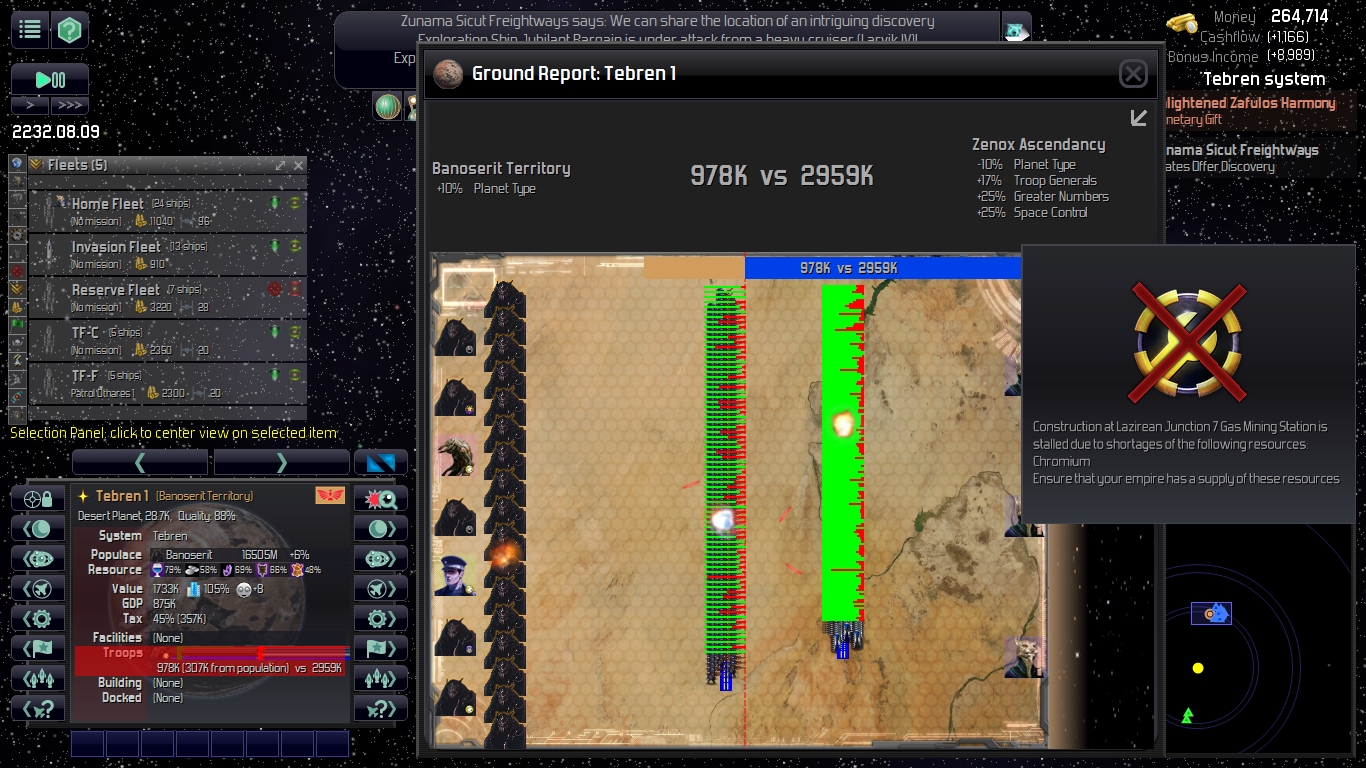This screenshot has height=768, width=1366.
Task: Select the green flag sidebar icon
Action: (x=16, y=324)
